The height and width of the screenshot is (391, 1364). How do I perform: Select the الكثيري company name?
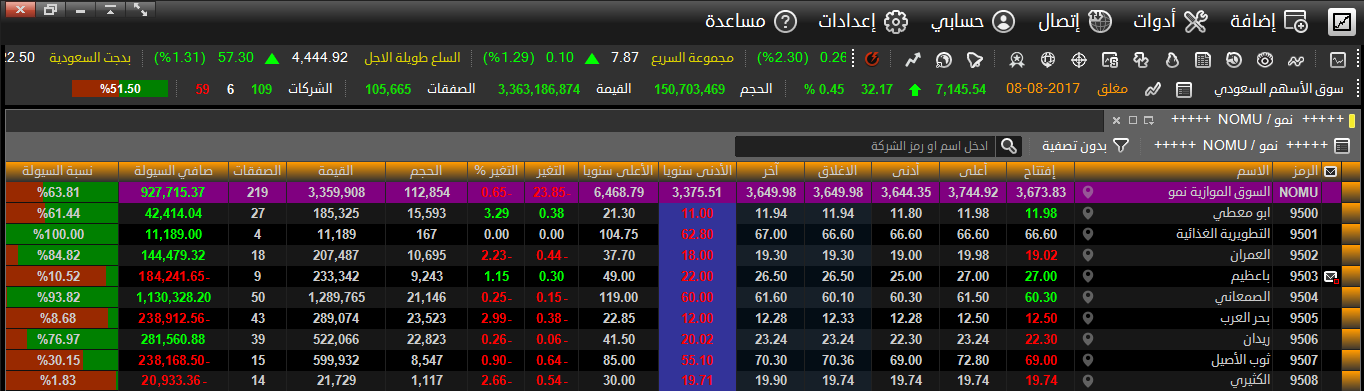click(x=1250, y=381)
